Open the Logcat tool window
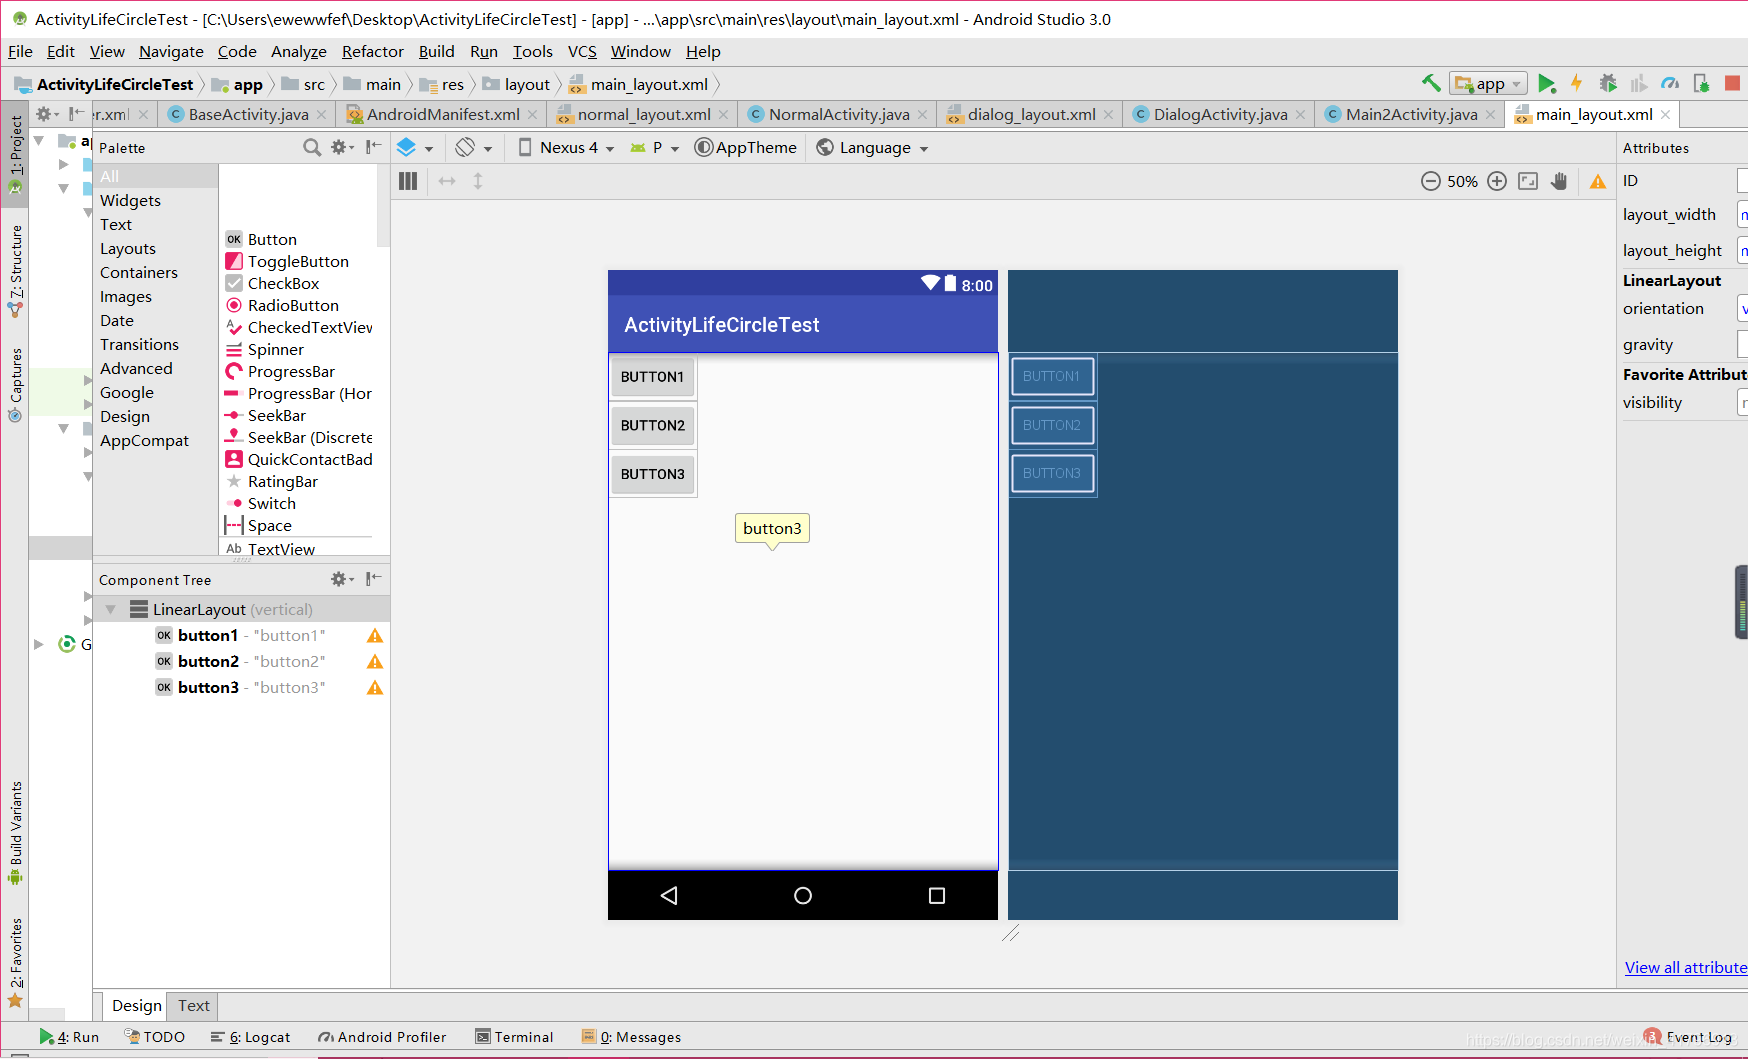 [250, 1038]
